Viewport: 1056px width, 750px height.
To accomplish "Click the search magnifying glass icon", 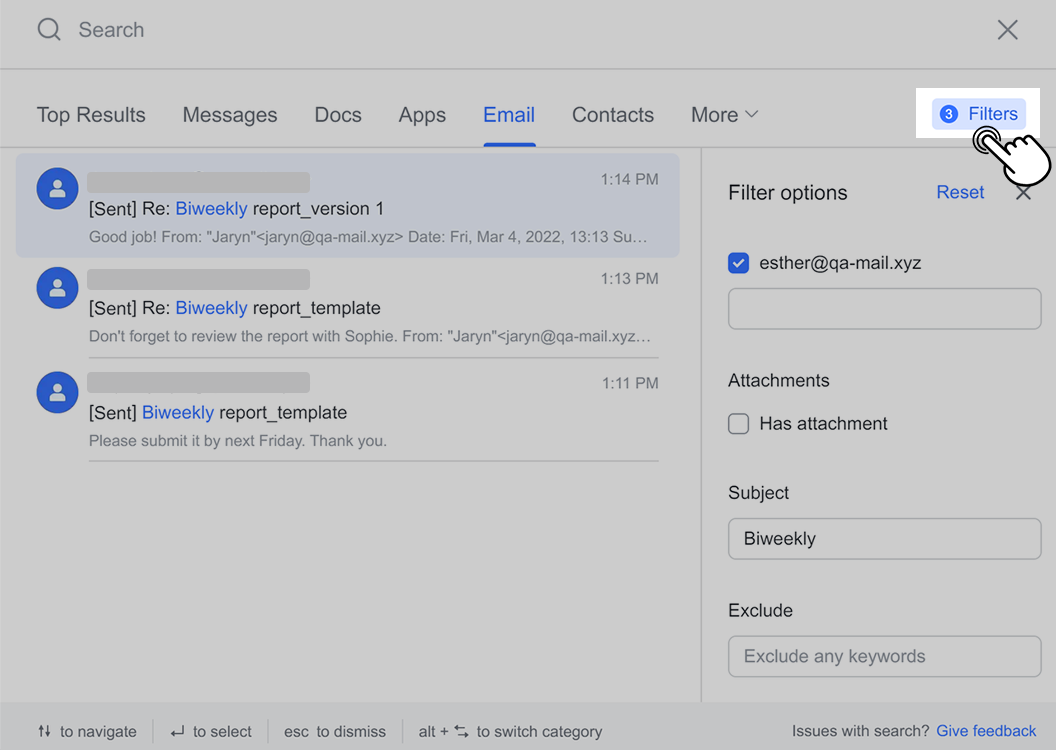I will pos(48,30).
